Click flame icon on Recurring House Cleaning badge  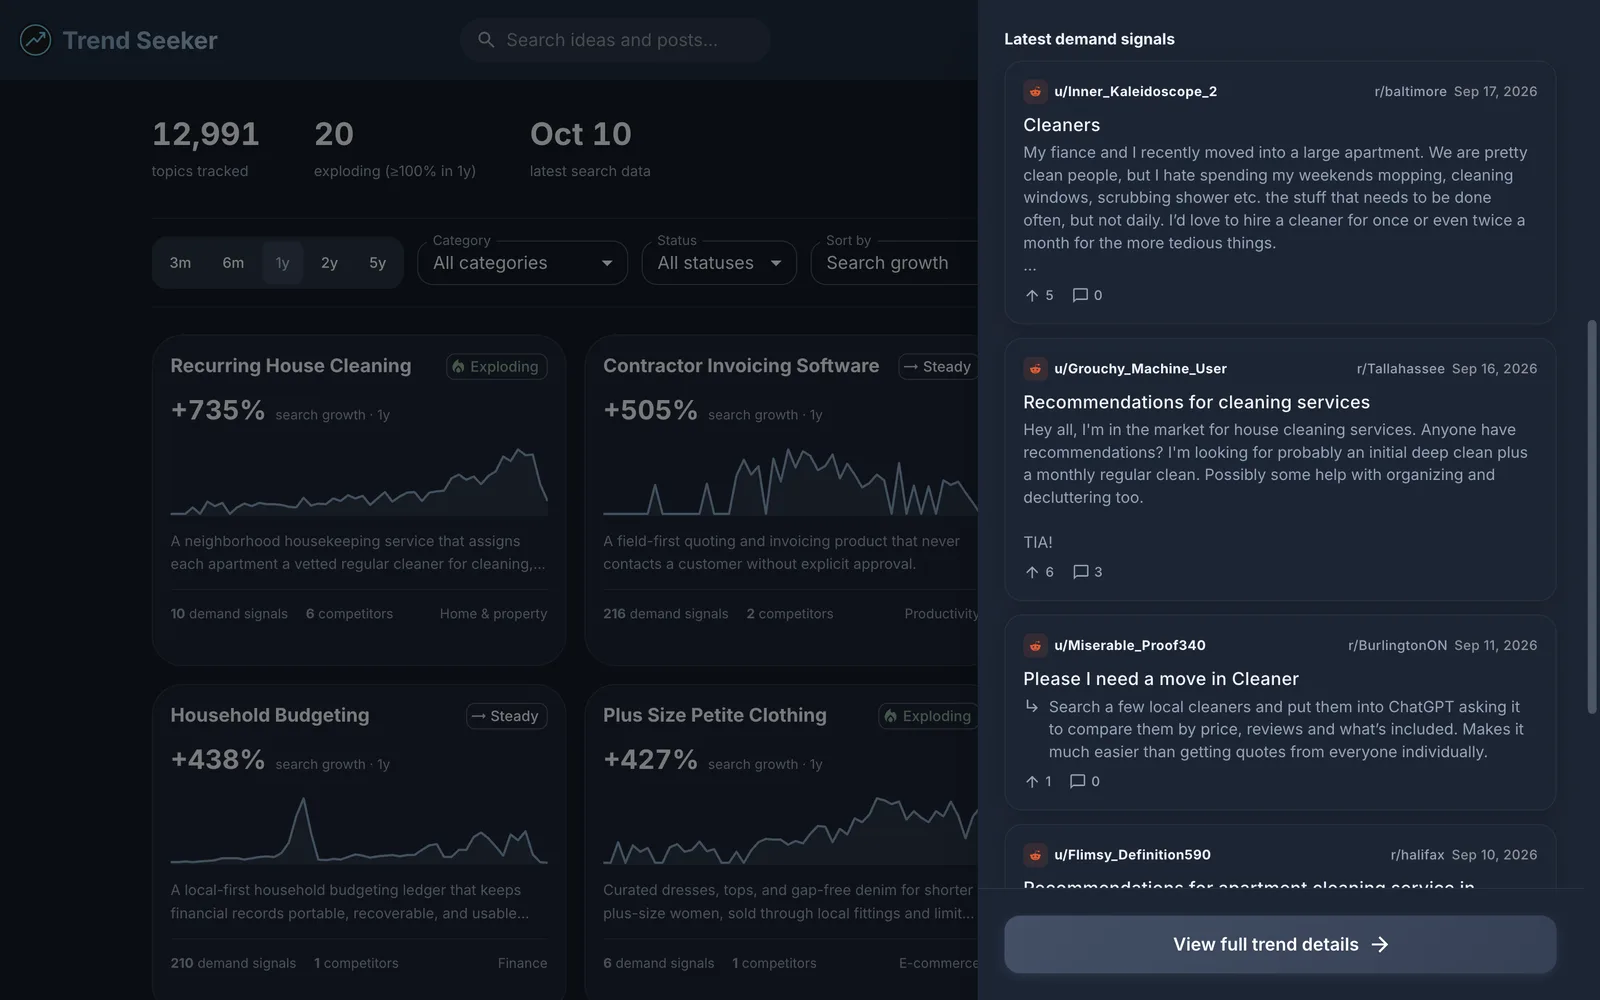pyautogui.click(x=458, y=367)
